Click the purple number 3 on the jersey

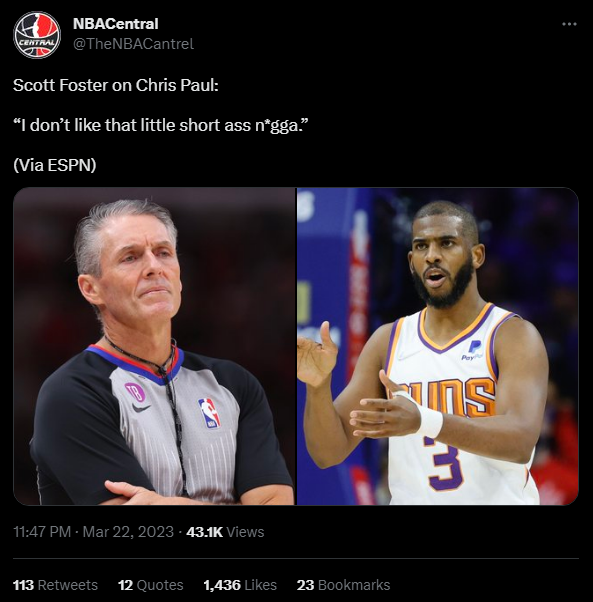[443, 466]
